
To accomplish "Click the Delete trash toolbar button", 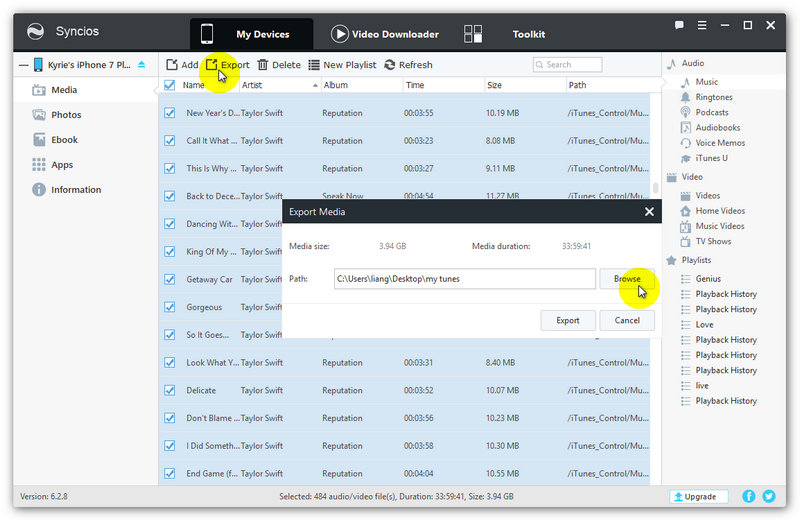I will pyautogui.click(x=279, y=65).
